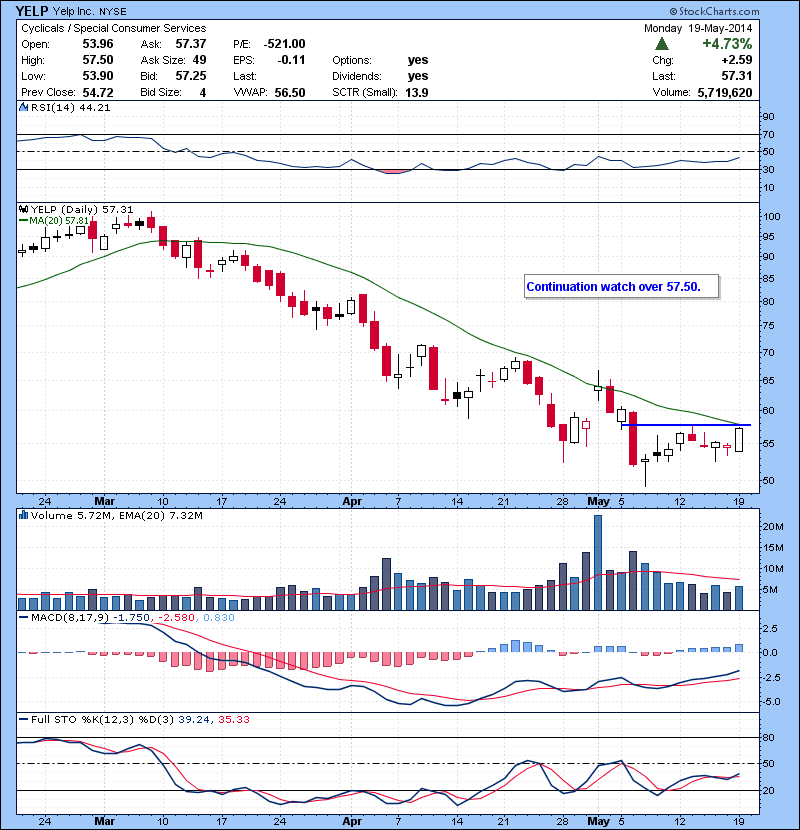The width and height of the screenshot is (800, 830).
Task: Click the VWAP value 56.50
Action: (x=290, y=93)
